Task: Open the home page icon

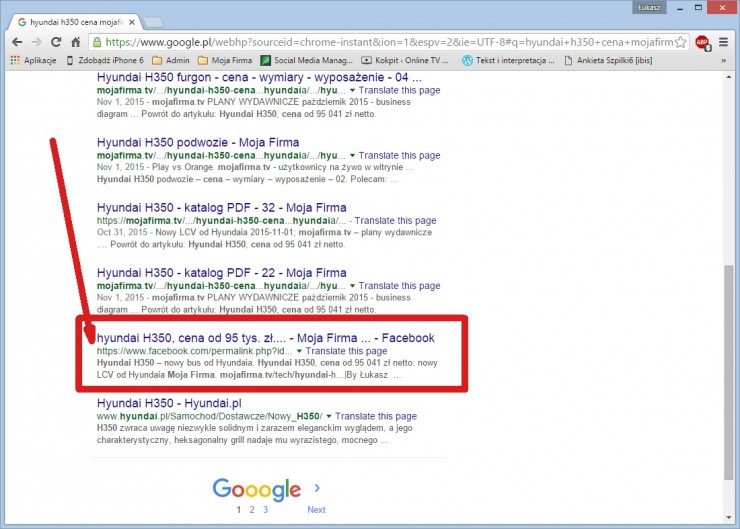Action: pyautogui.click(x=76, y=42)
